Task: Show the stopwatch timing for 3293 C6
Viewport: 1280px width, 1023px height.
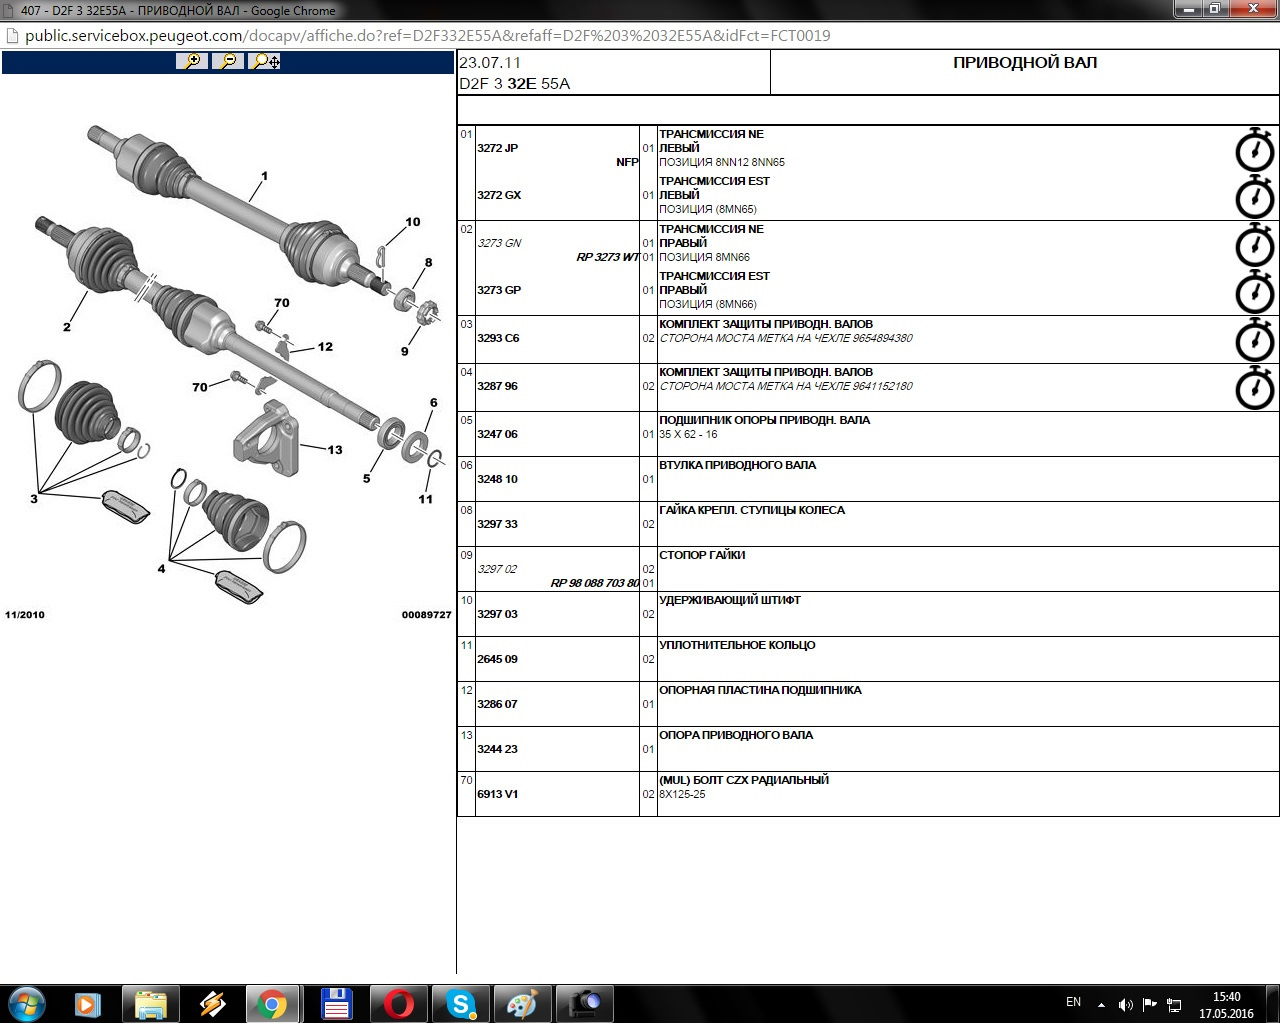Action: point(1254,340)
